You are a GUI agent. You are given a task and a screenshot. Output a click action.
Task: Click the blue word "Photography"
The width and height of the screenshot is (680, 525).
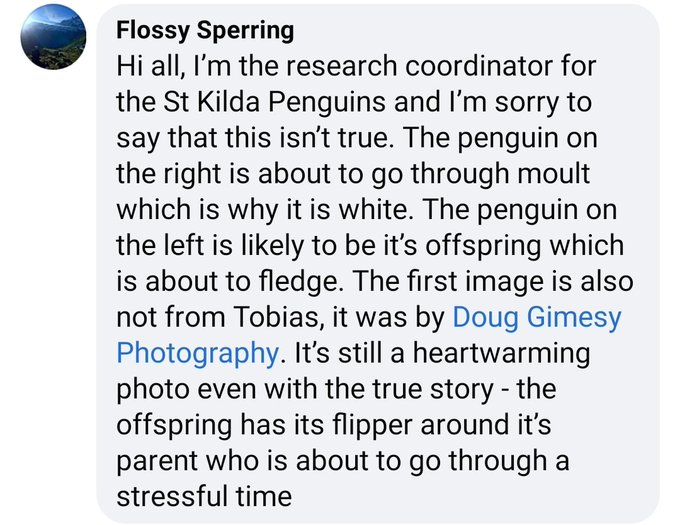195,352
